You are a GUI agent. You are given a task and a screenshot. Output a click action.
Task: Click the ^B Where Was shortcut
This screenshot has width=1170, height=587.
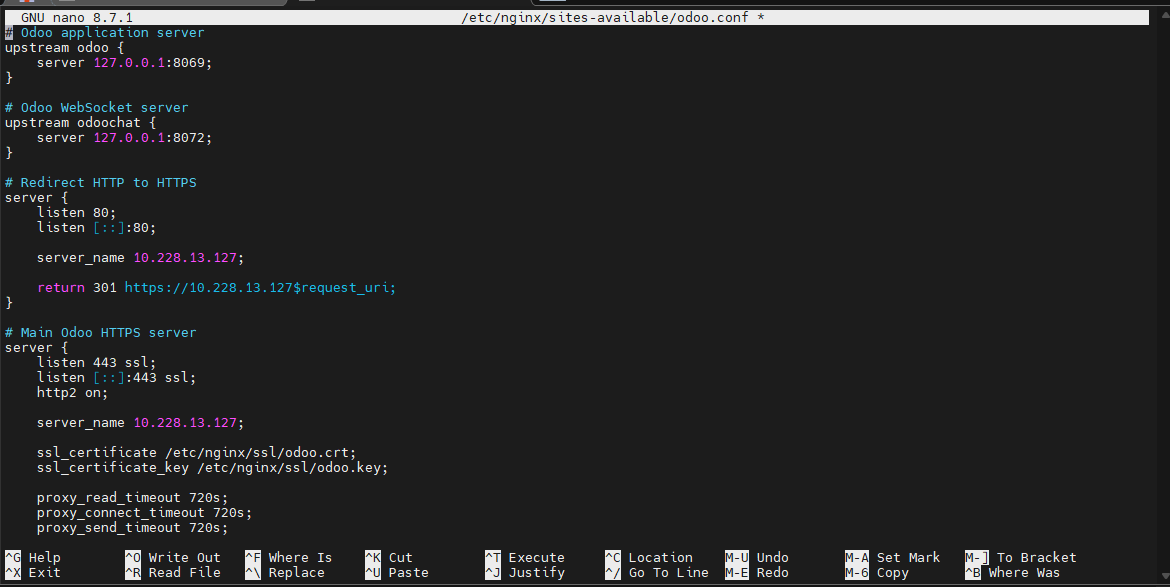click(x=1013, y=572)
